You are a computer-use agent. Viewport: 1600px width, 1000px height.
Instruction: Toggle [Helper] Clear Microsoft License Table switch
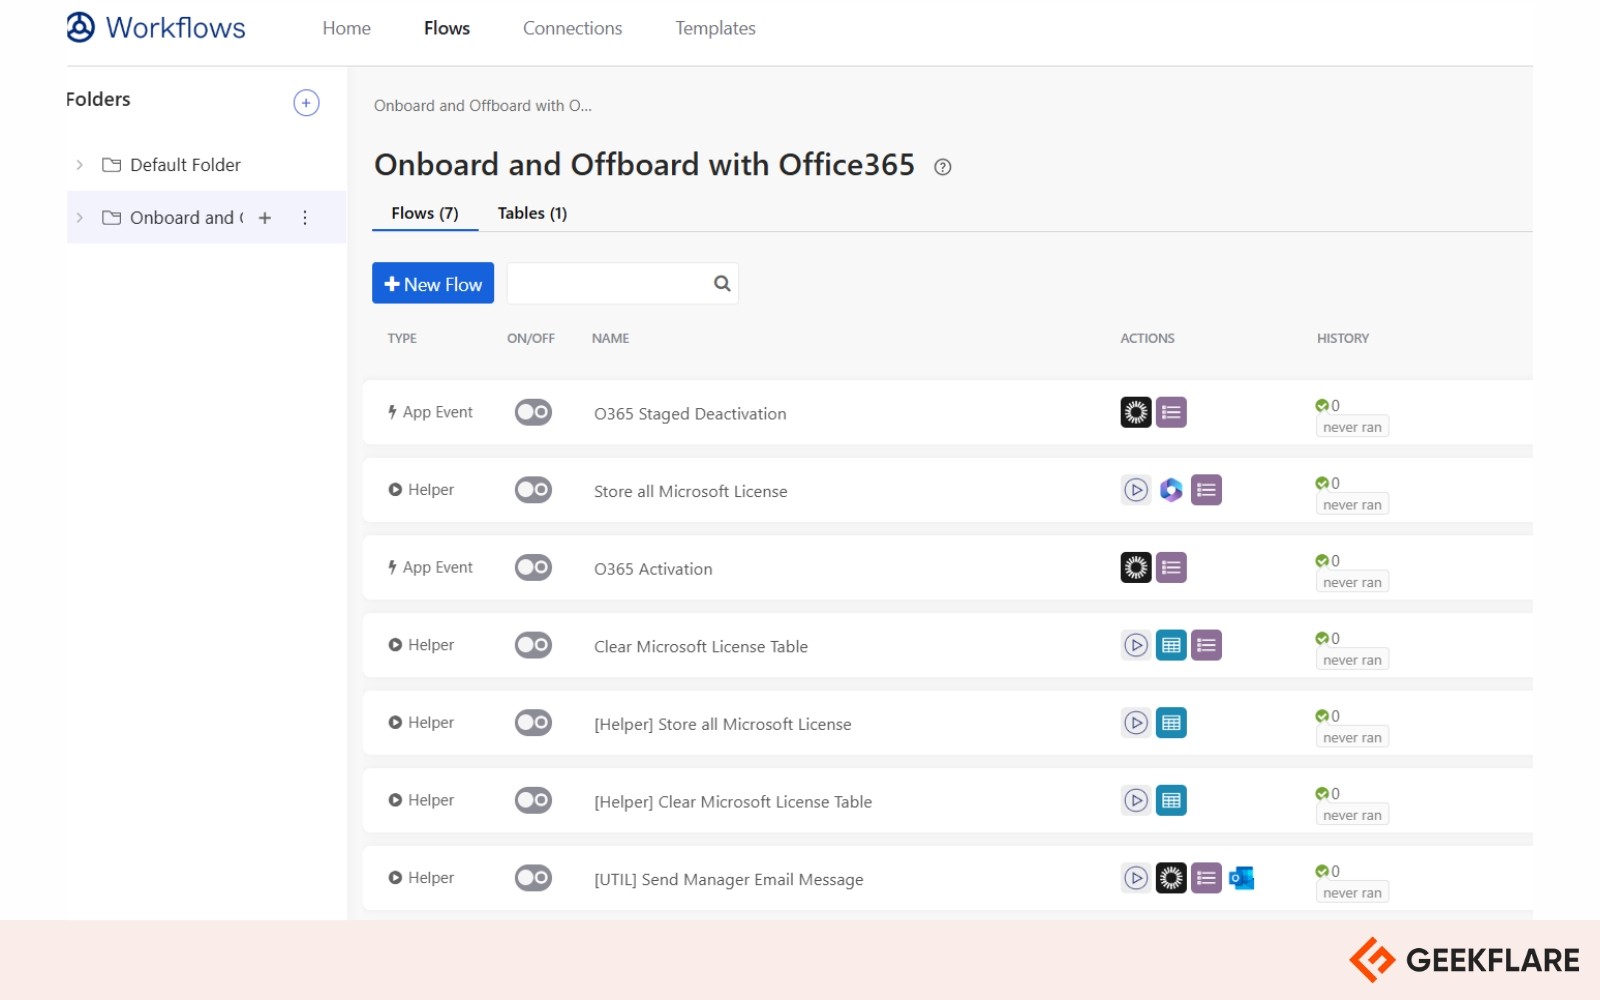point(533,800)
